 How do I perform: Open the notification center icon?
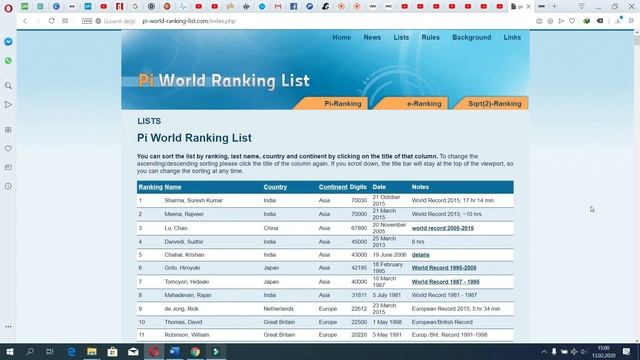click(627, 351)
